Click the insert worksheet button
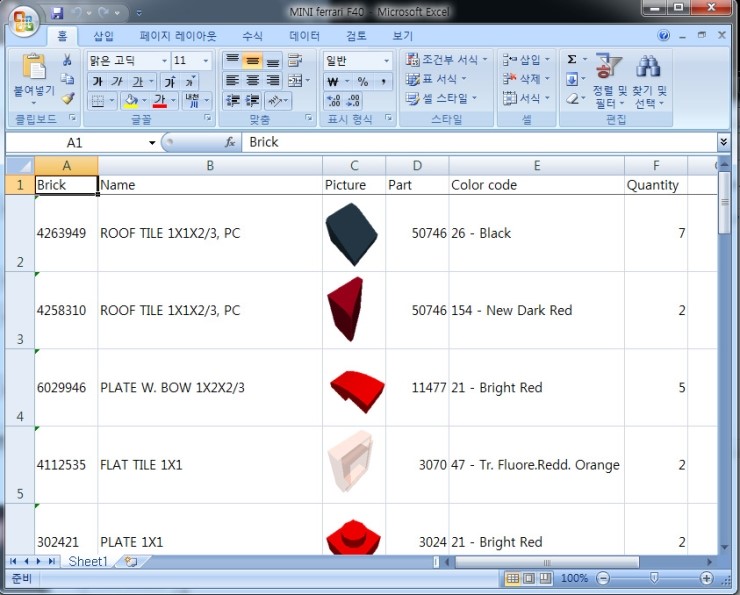 131,561
